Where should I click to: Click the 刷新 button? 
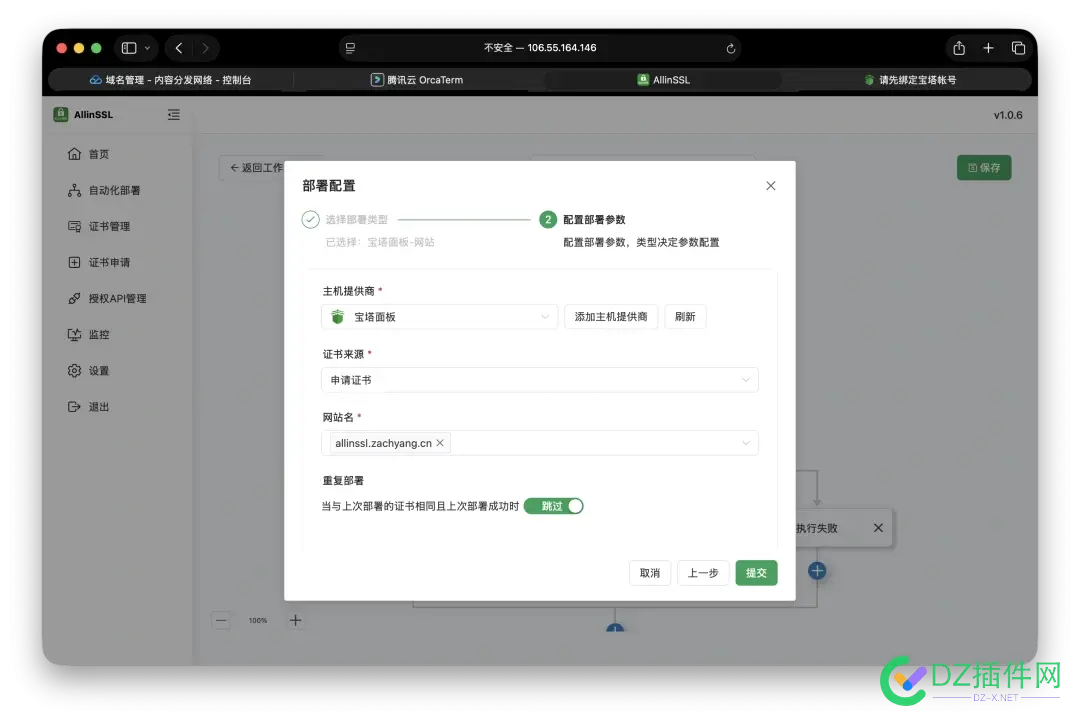coord(685,317)
